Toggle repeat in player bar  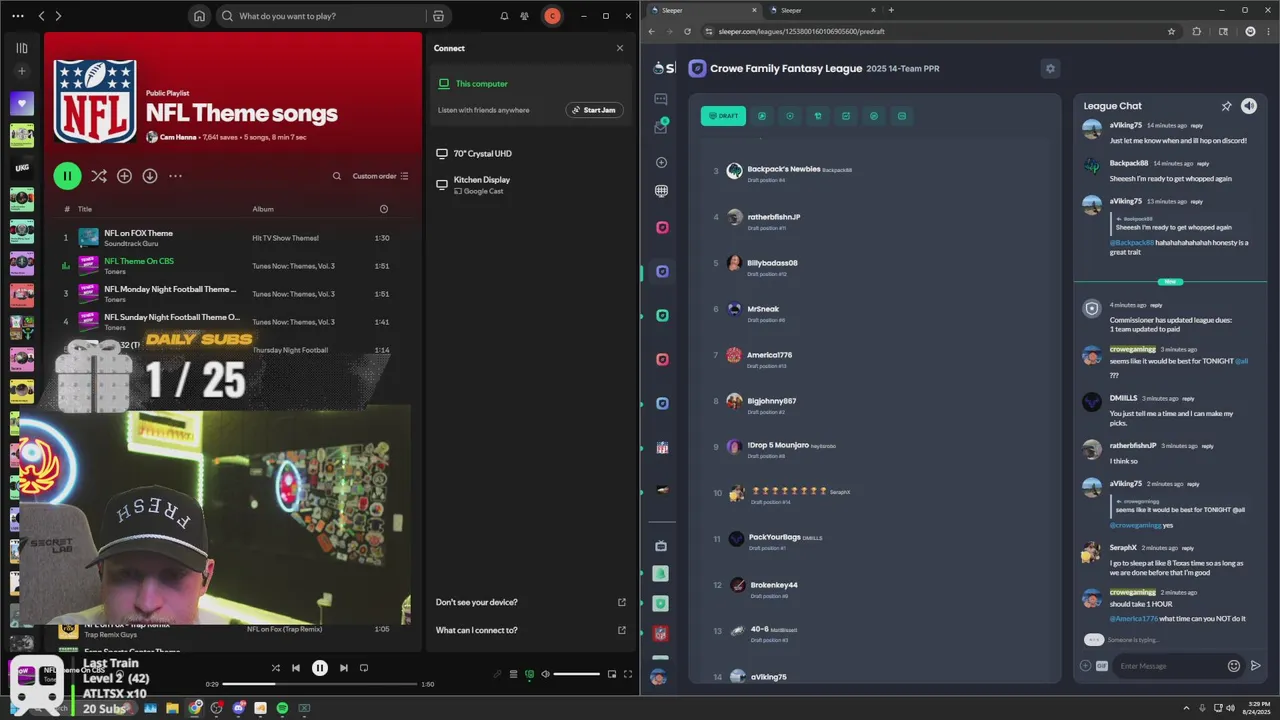click(x=364, y=668)
